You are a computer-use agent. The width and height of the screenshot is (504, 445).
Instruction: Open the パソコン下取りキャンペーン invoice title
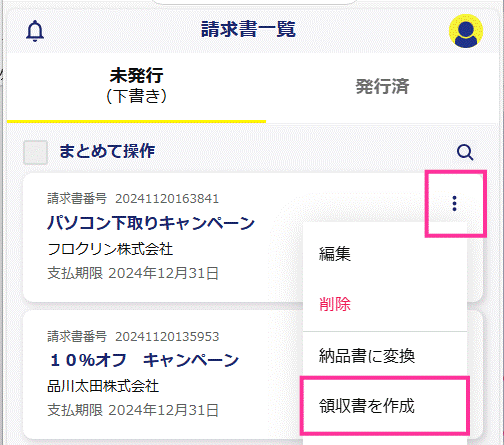point(151,223)
